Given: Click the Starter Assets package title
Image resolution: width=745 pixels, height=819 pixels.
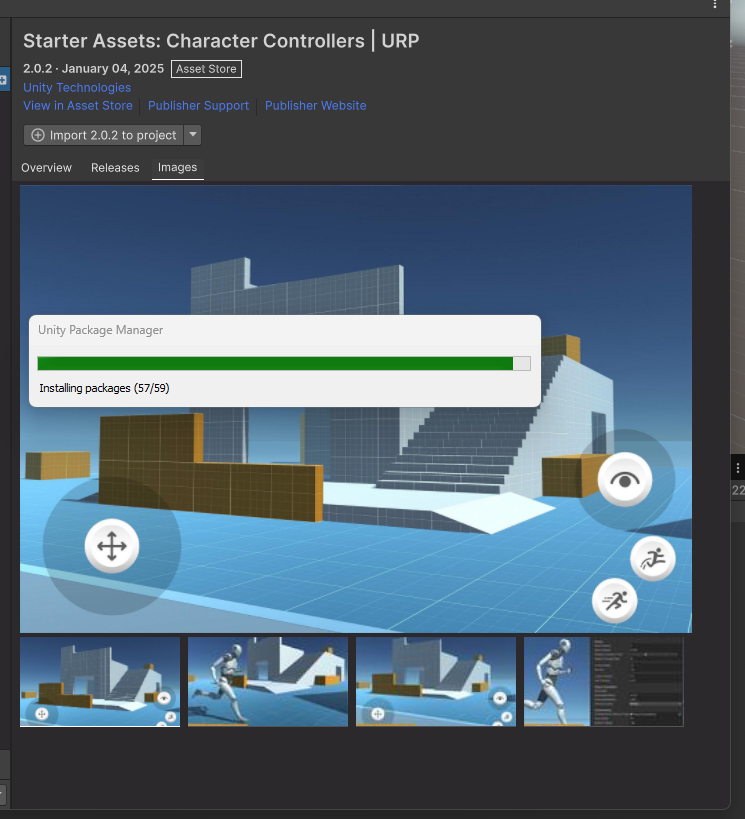Looking at the screenshot, I should point(221,41).
